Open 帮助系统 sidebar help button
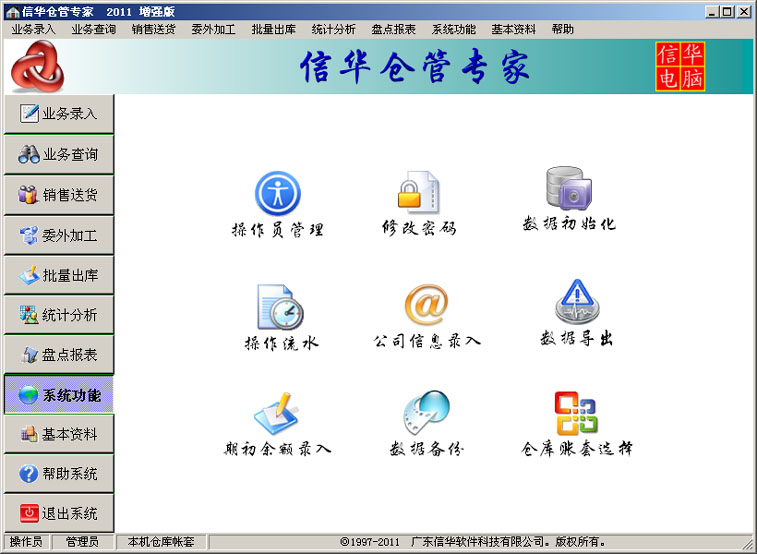The height and width of the screenshot is (554, 757). tap(59, 473)
